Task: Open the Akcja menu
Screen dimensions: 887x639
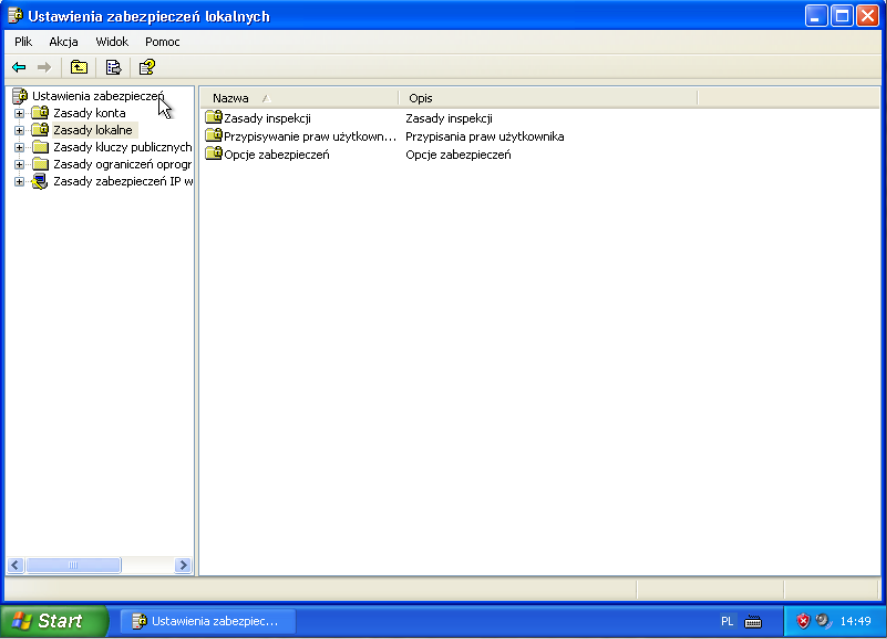Action: [x=63, y=42]
